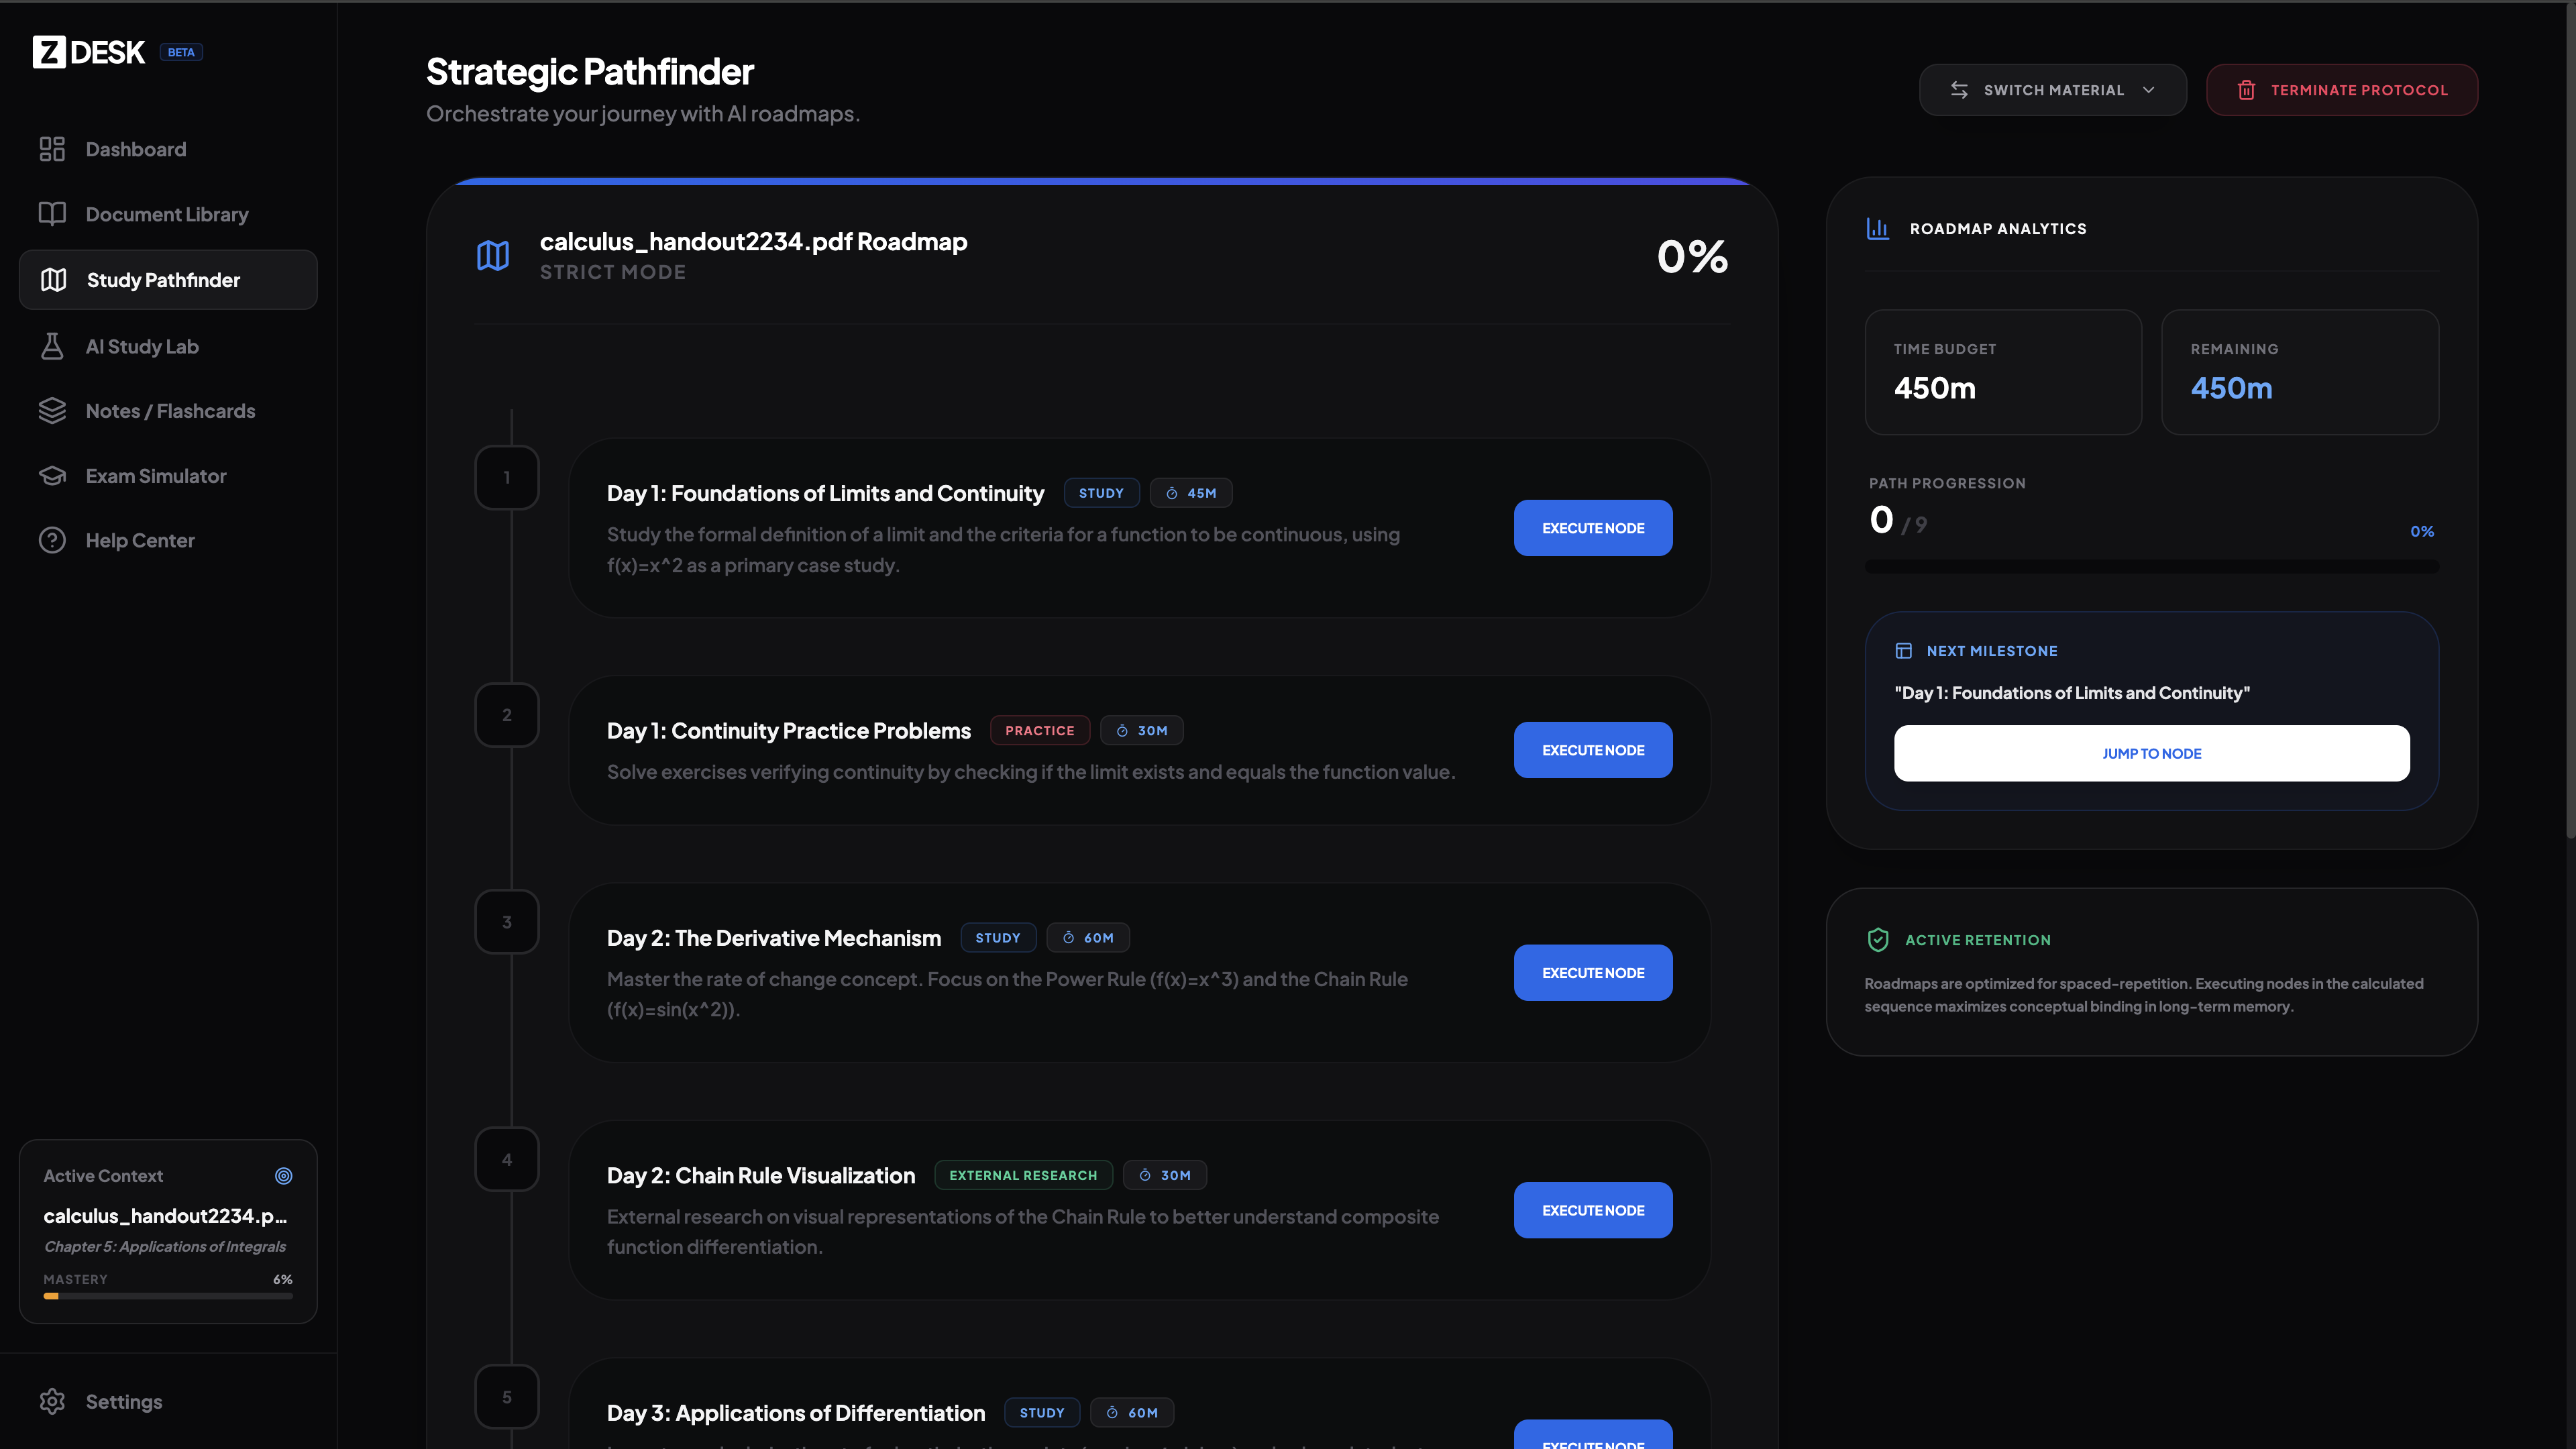Screen dimensions: 2576x1449
Task: Click the Help Center question mark icon
Action: [x=52, y=540]
